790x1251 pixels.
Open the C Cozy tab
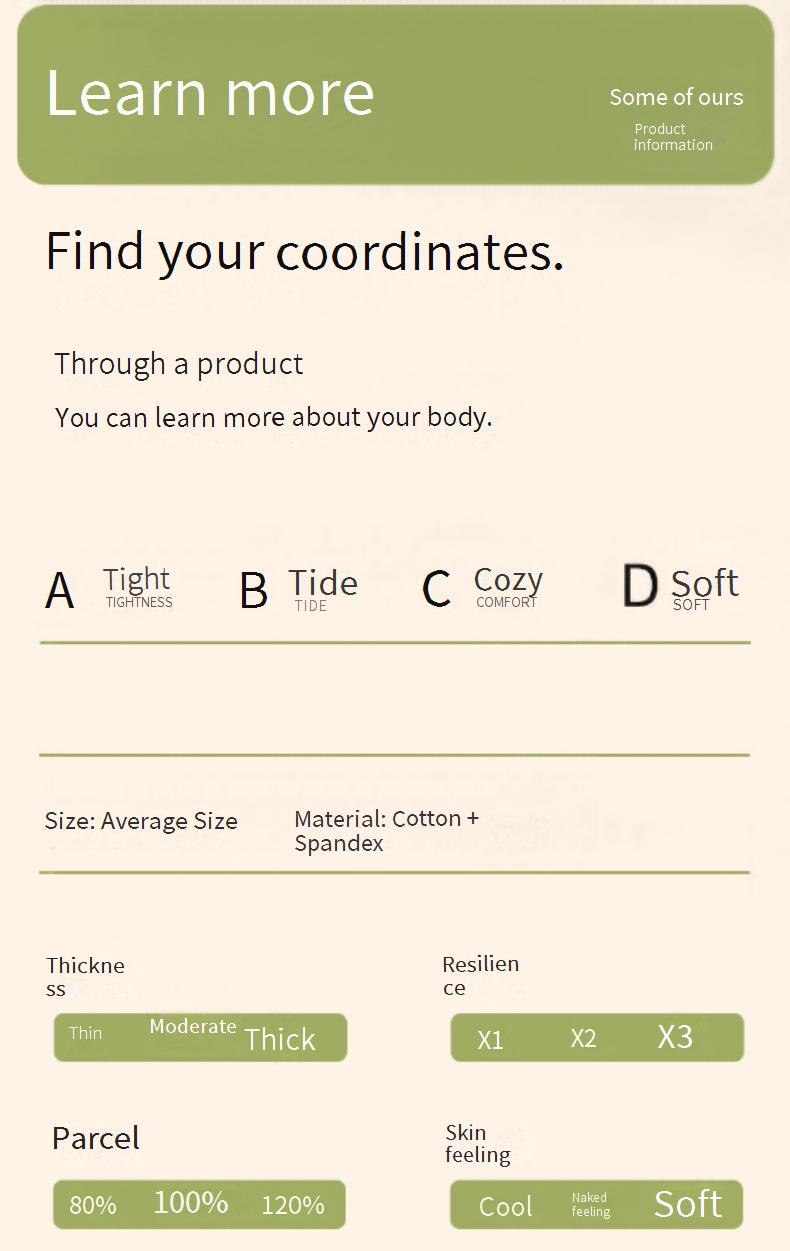pyautogui.click(x=483, y=588)
